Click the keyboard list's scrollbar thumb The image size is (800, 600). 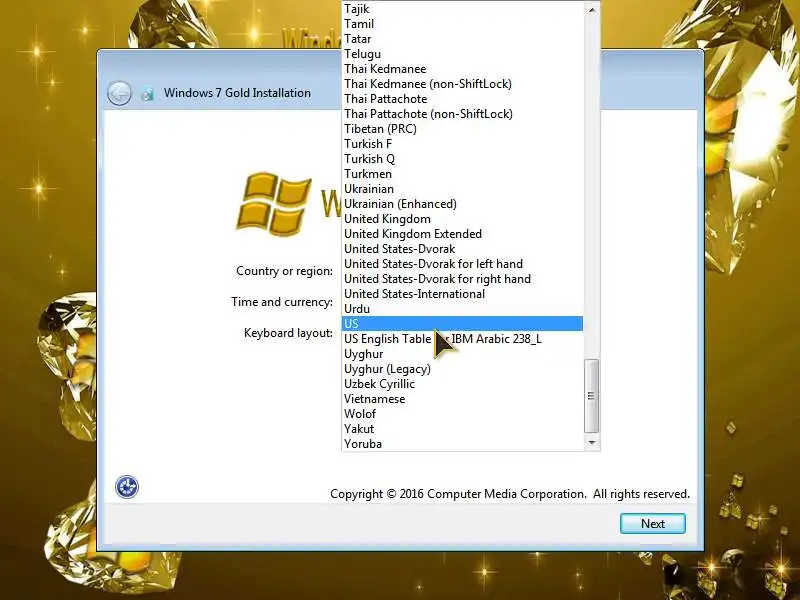[591, 396]
